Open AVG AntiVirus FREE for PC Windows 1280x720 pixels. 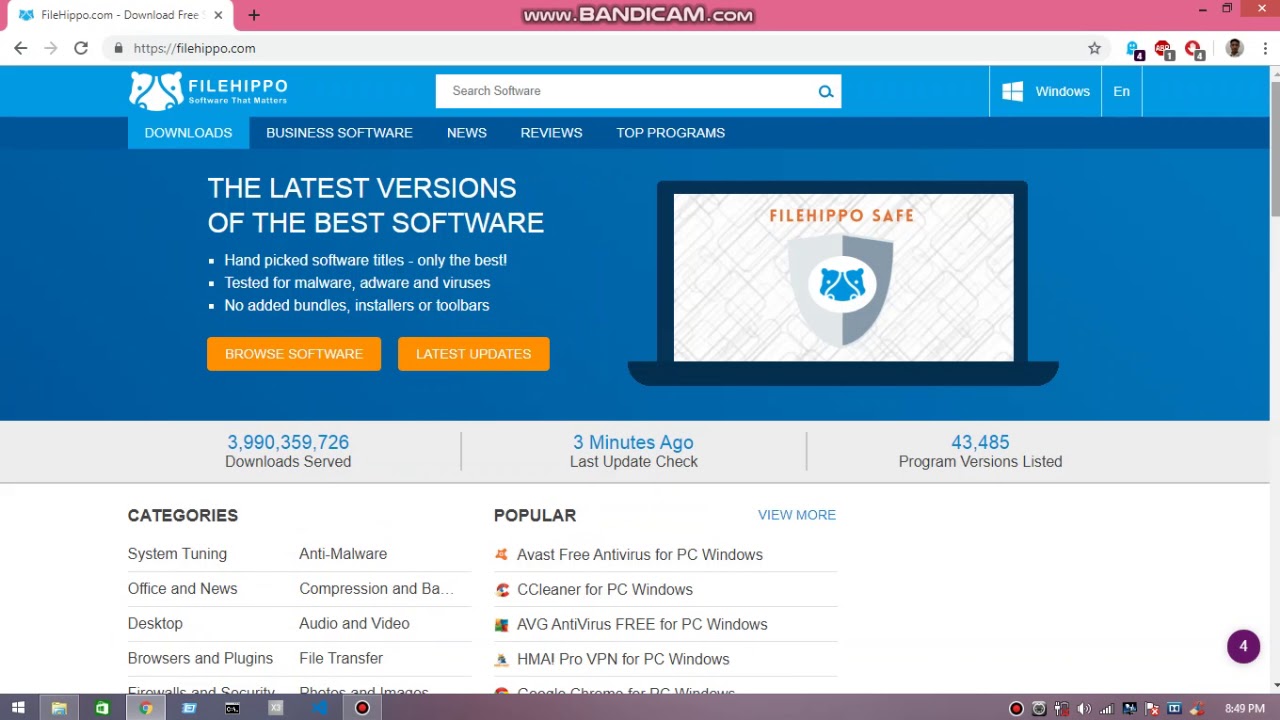pos(642,624)
